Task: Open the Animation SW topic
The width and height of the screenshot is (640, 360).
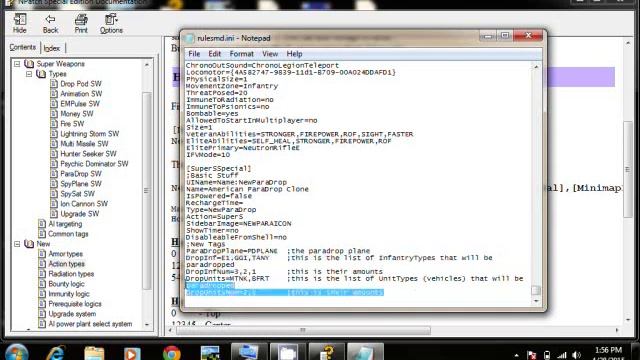Action: tap(81, 94)
